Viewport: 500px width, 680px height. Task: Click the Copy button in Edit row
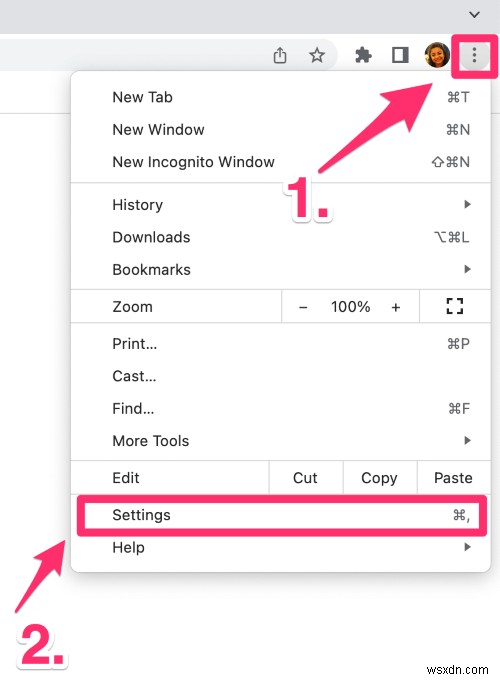379,477
